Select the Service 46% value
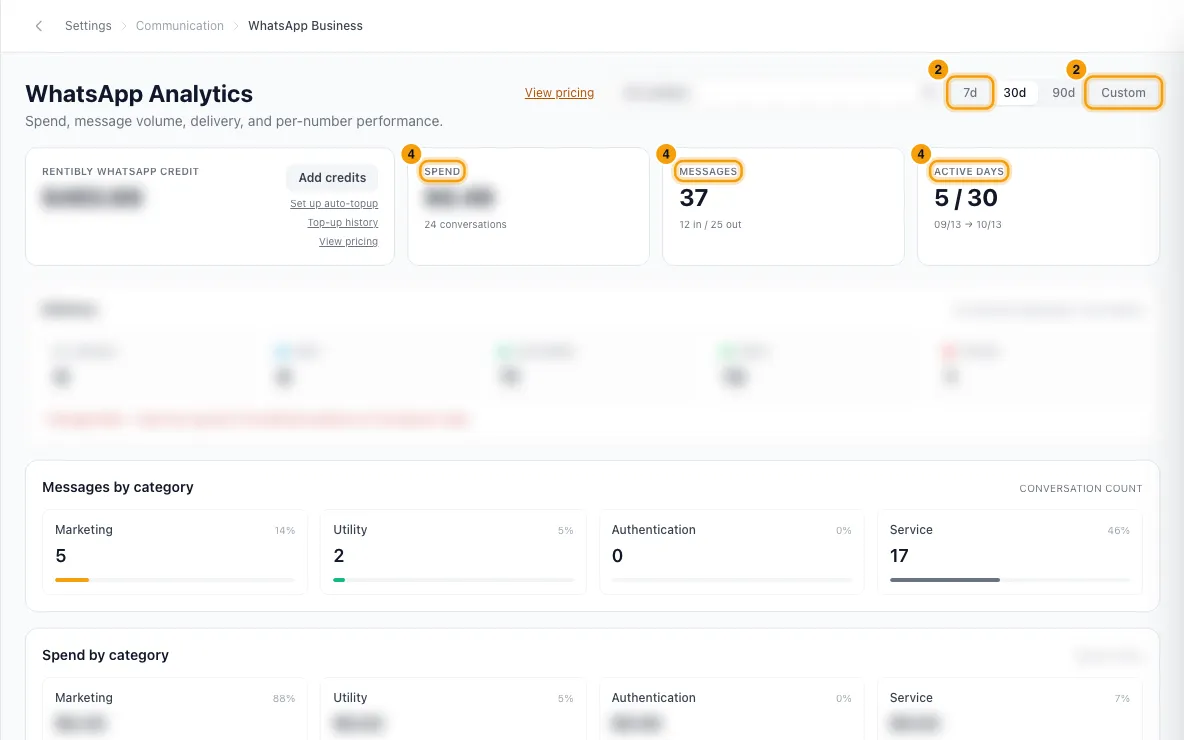 [x=1118, y=531]
